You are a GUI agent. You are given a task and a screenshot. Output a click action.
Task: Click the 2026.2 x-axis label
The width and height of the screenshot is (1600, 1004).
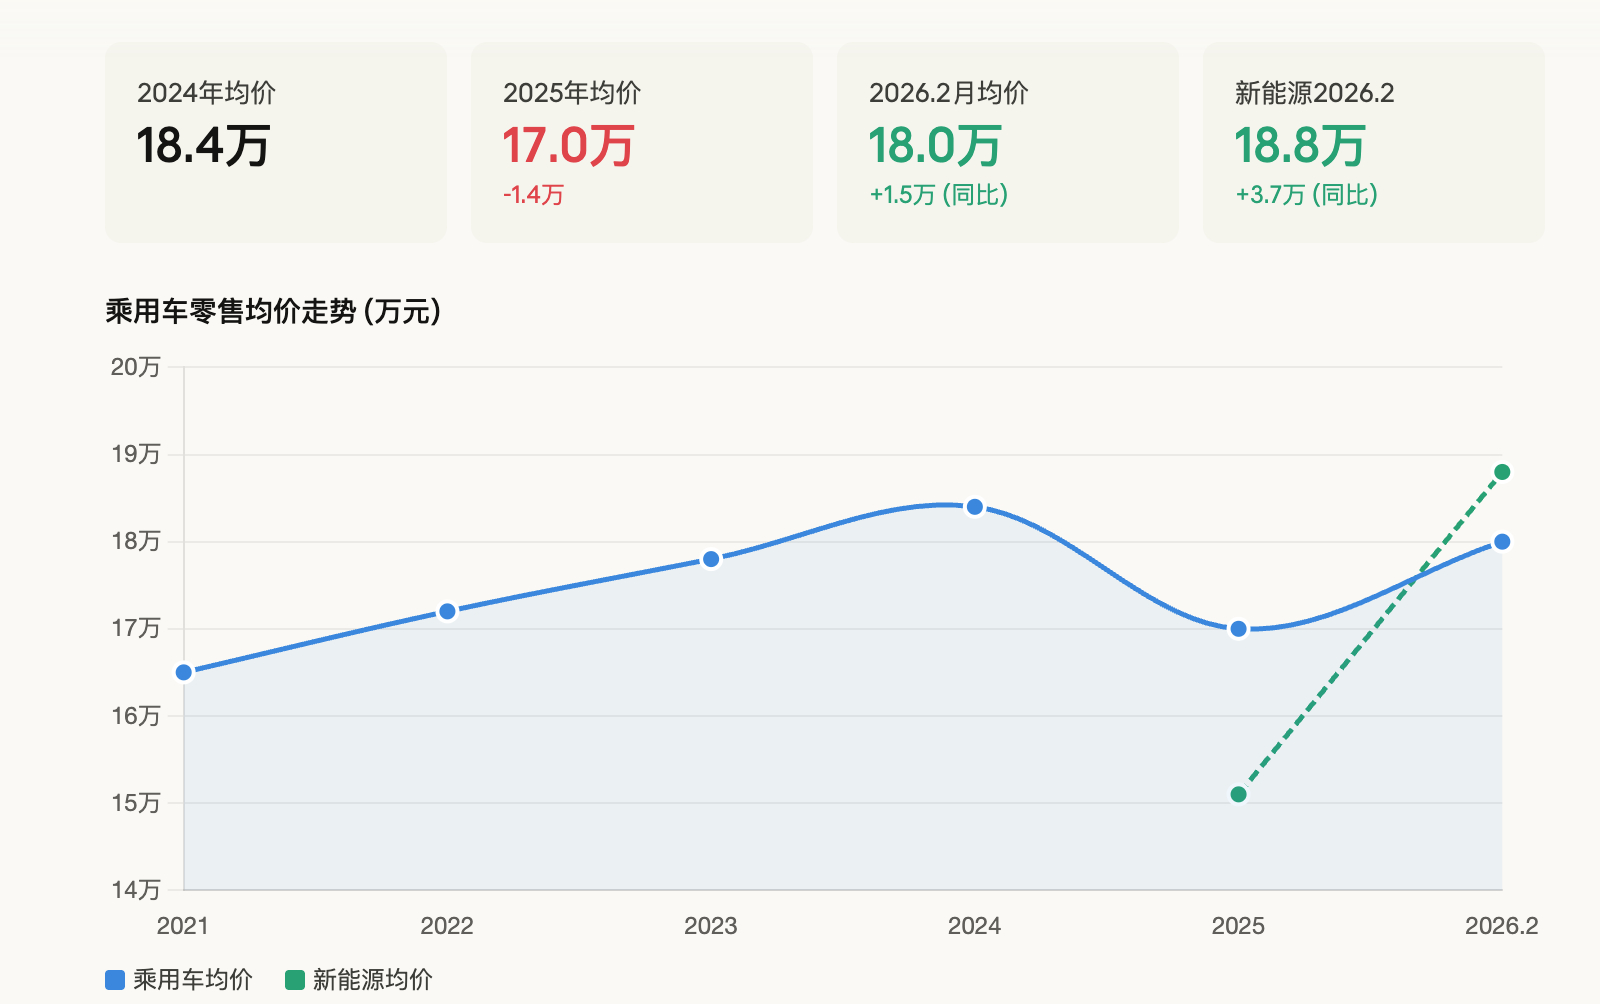point(1502,926)
